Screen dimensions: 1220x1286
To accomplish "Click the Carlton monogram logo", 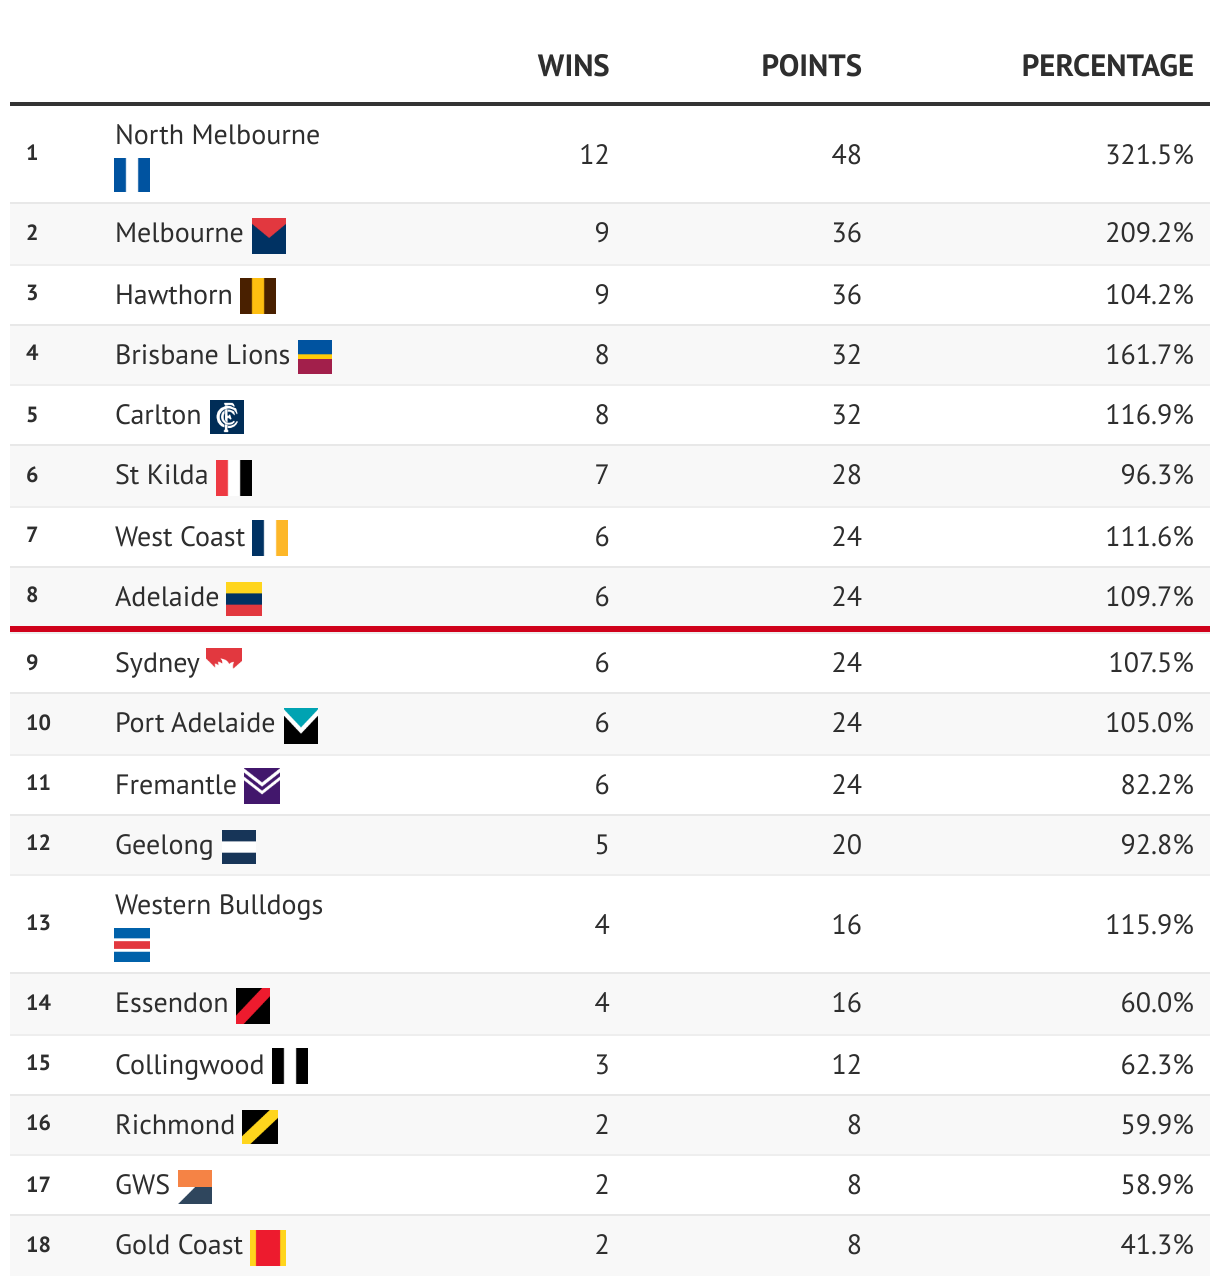I will click(227, 417).
